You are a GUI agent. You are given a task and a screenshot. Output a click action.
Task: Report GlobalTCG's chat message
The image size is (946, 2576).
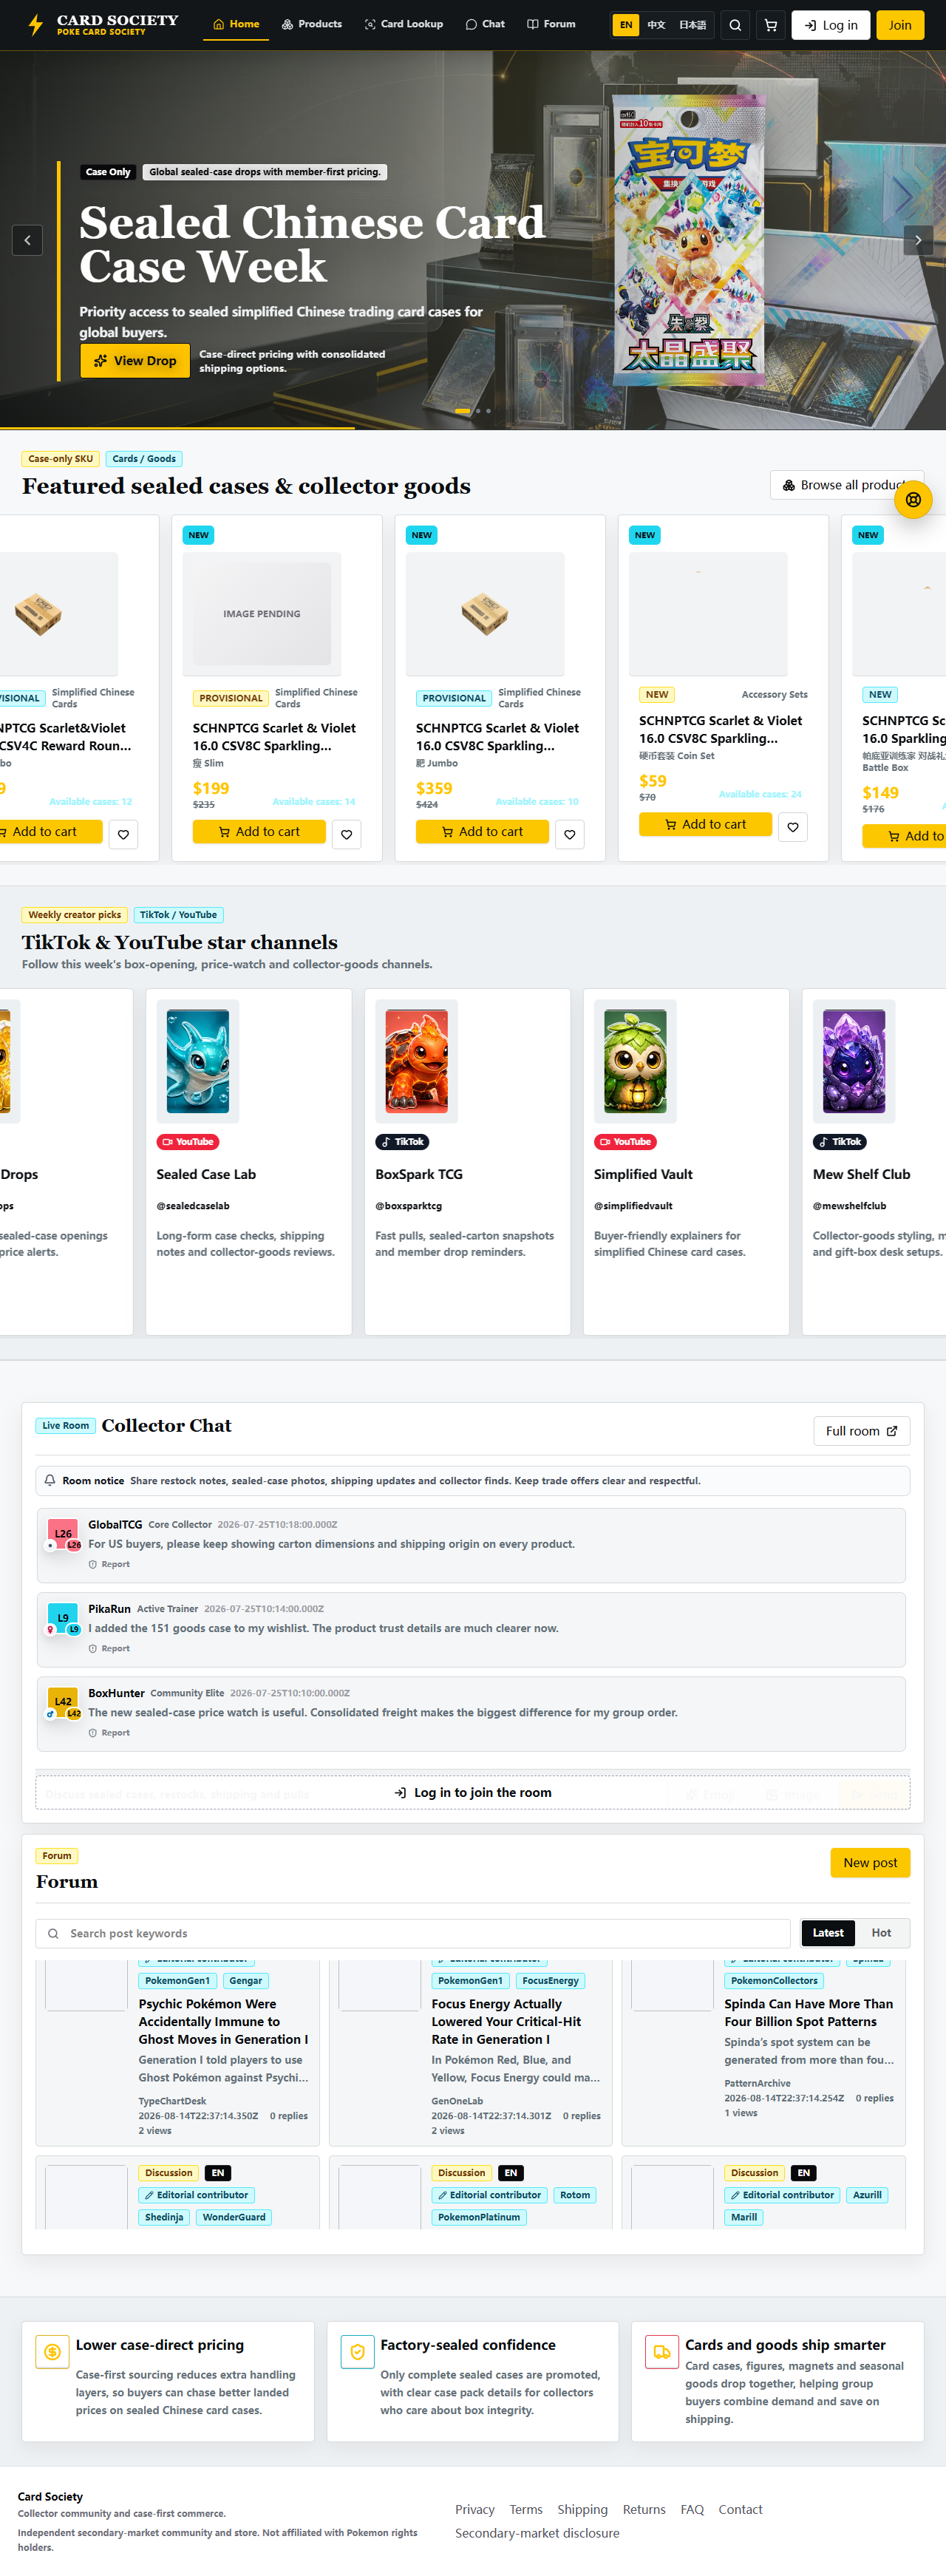click(x=109, y=1564)
